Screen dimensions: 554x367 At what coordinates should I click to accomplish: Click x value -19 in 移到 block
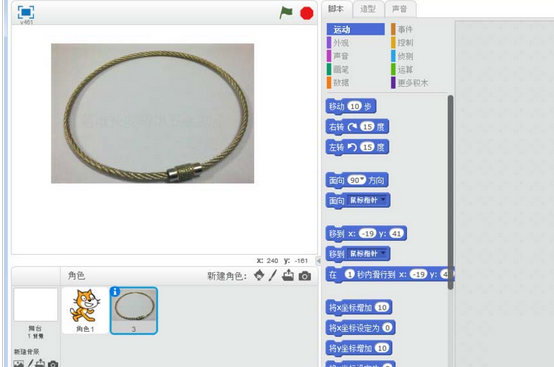(367, 233)
